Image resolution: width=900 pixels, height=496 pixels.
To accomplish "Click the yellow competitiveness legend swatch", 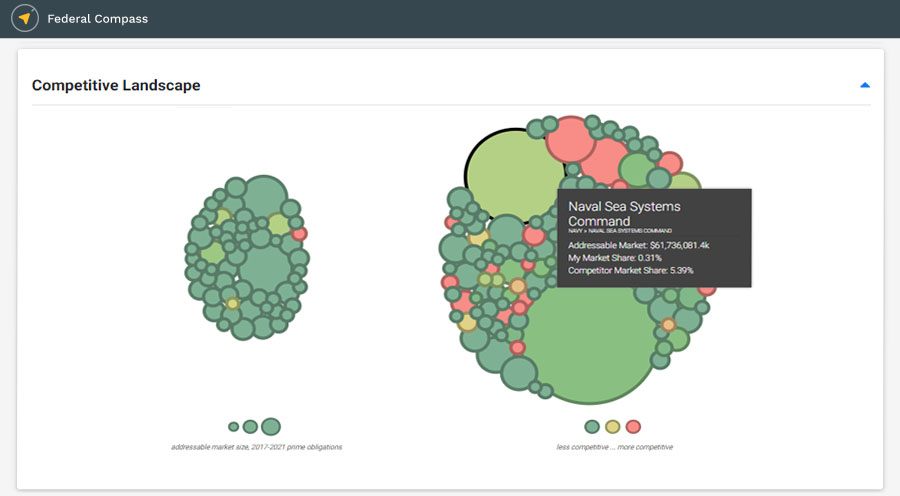I will tap(613, 427).
